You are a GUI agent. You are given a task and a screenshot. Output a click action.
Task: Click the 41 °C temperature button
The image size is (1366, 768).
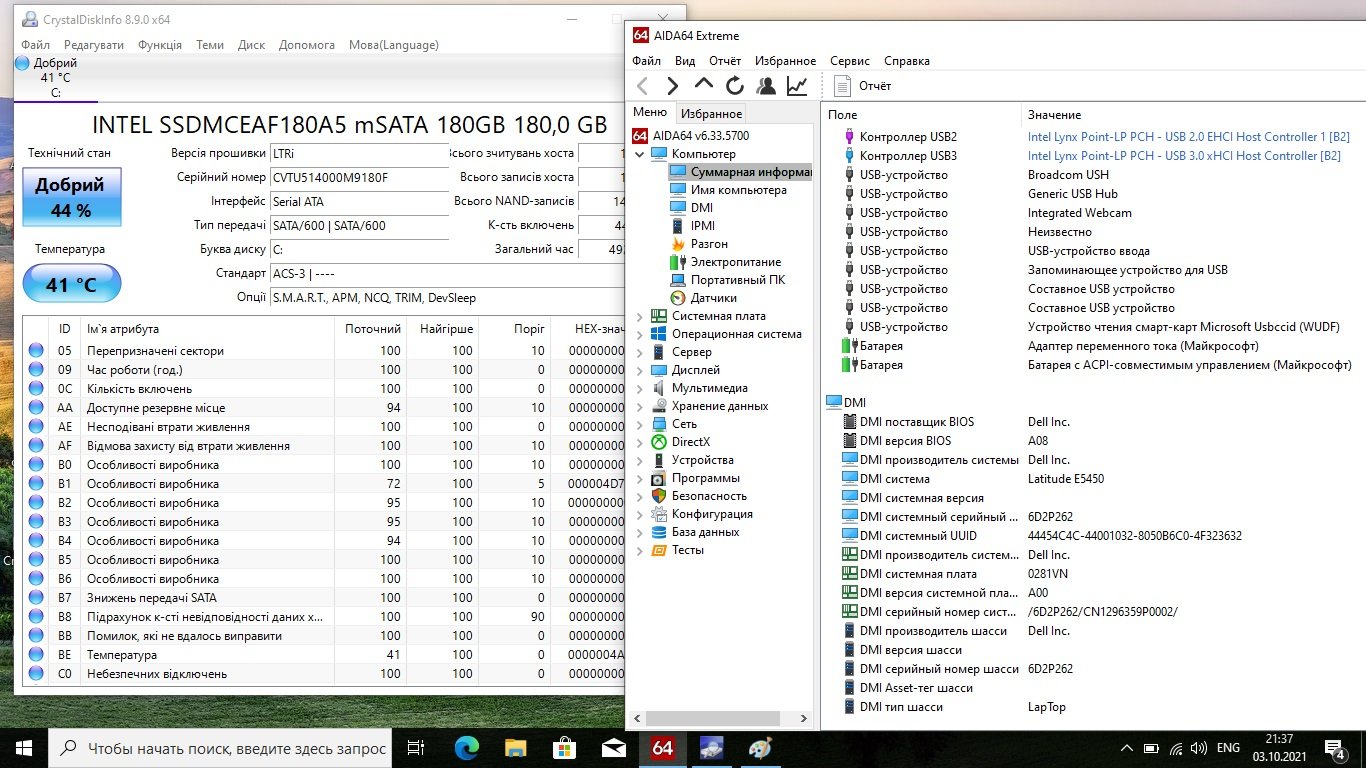[71, 285]
